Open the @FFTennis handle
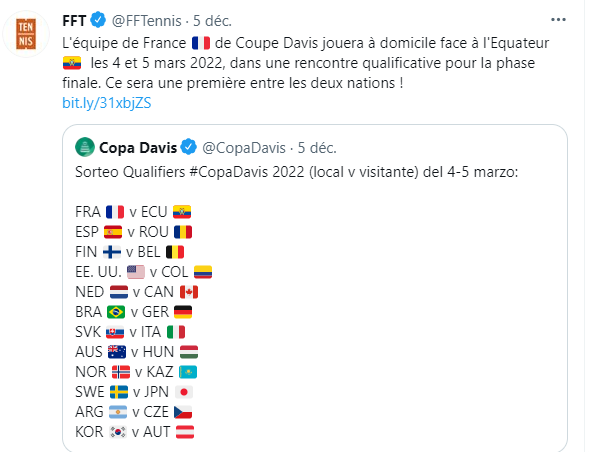Image resolution: width=589 pixels, height=452 pixels. pos(146,21)
